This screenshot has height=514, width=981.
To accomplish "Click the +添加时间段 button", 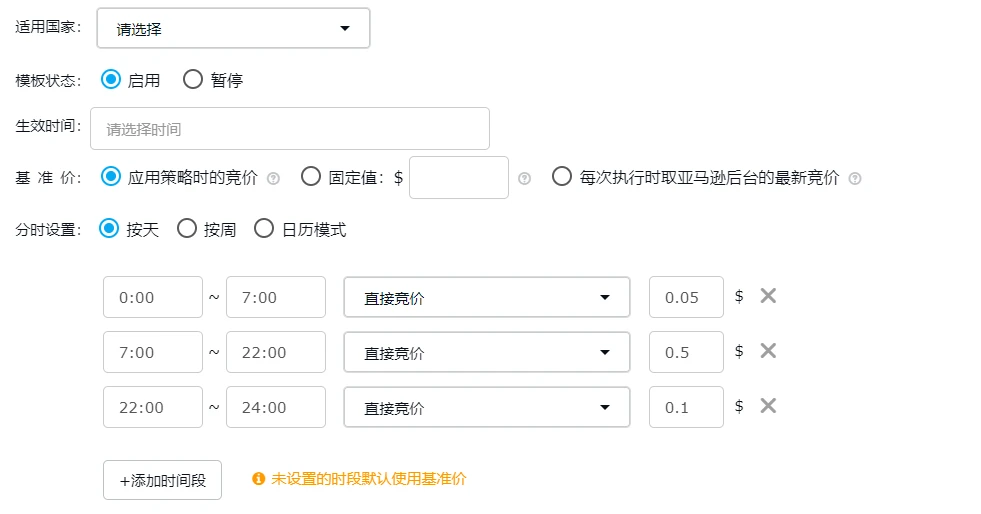I will 162,480.
